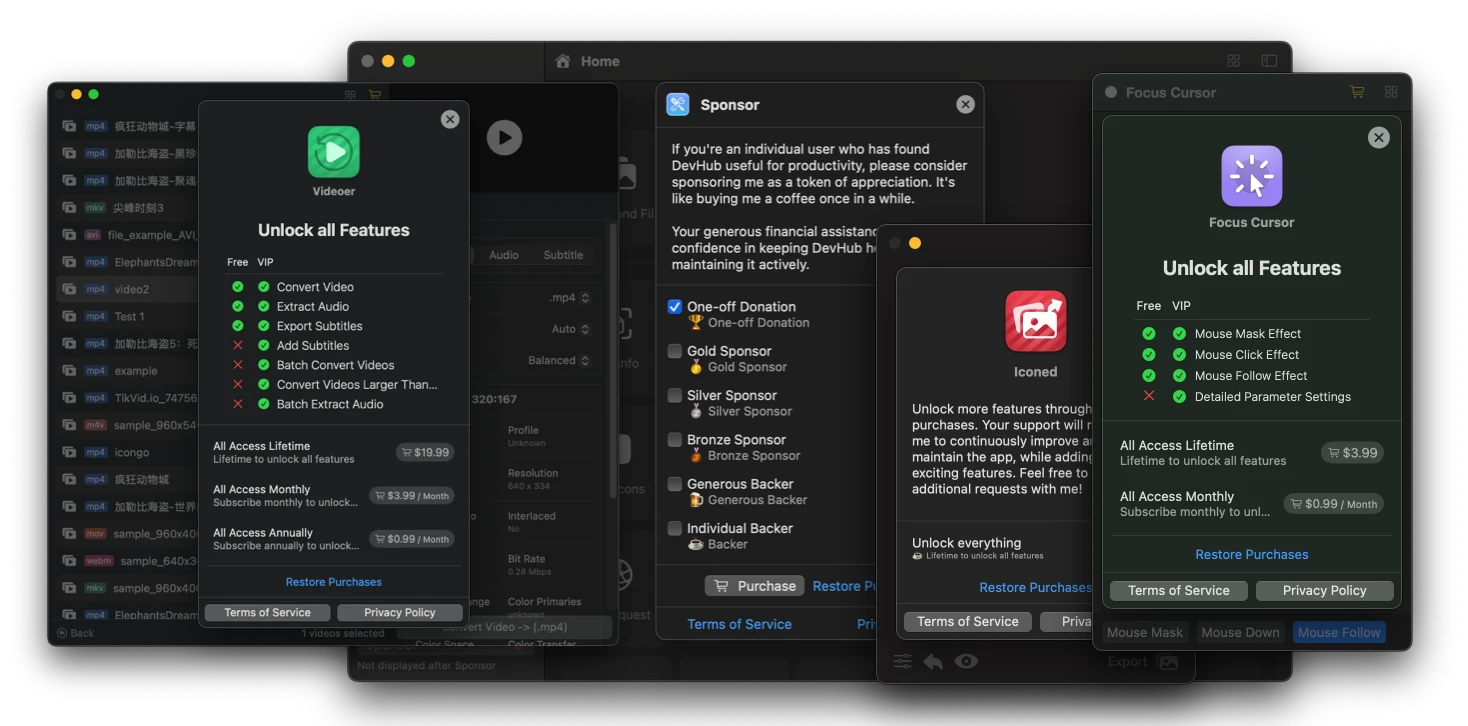This screenshot has height=726, width=1468.
Task: Play the video preview in Videoer
Action: pyautogui.click(x=504, y=137)
